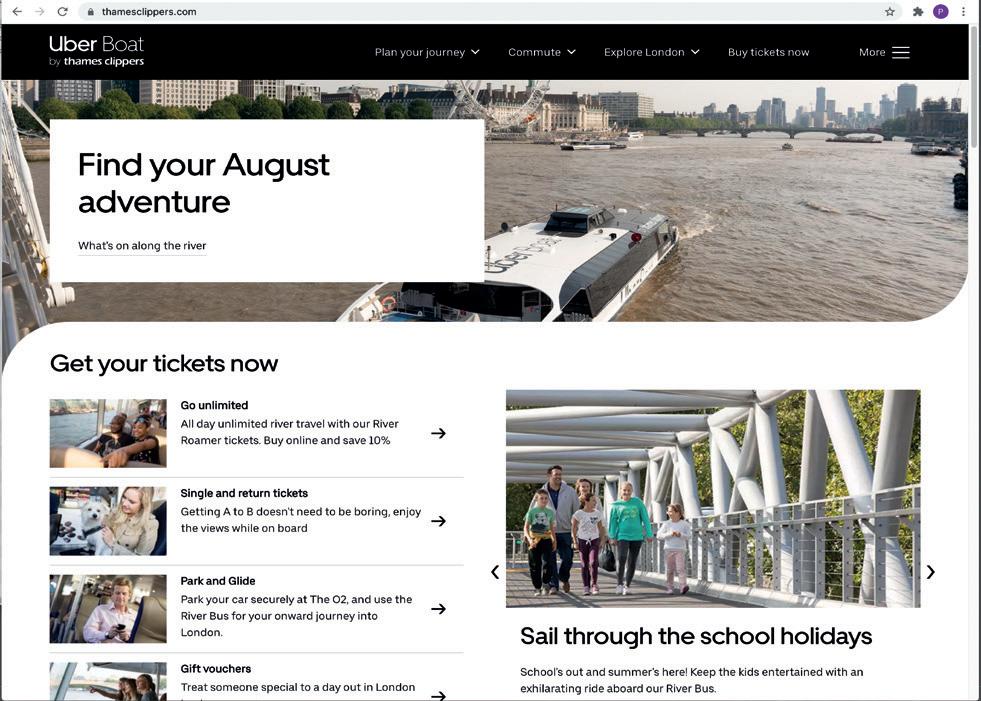Viewport: 981px width, 701px height.
Task: Expand the Explore London dropdown
Action: click(x=651, y=52)
